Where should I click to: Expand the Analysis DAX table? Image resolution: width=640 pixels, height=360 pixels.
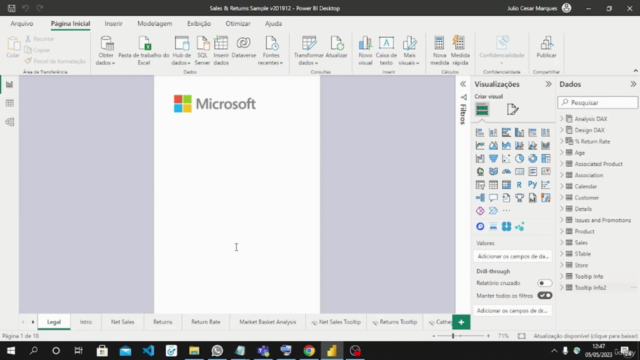[x=562, y=119]
